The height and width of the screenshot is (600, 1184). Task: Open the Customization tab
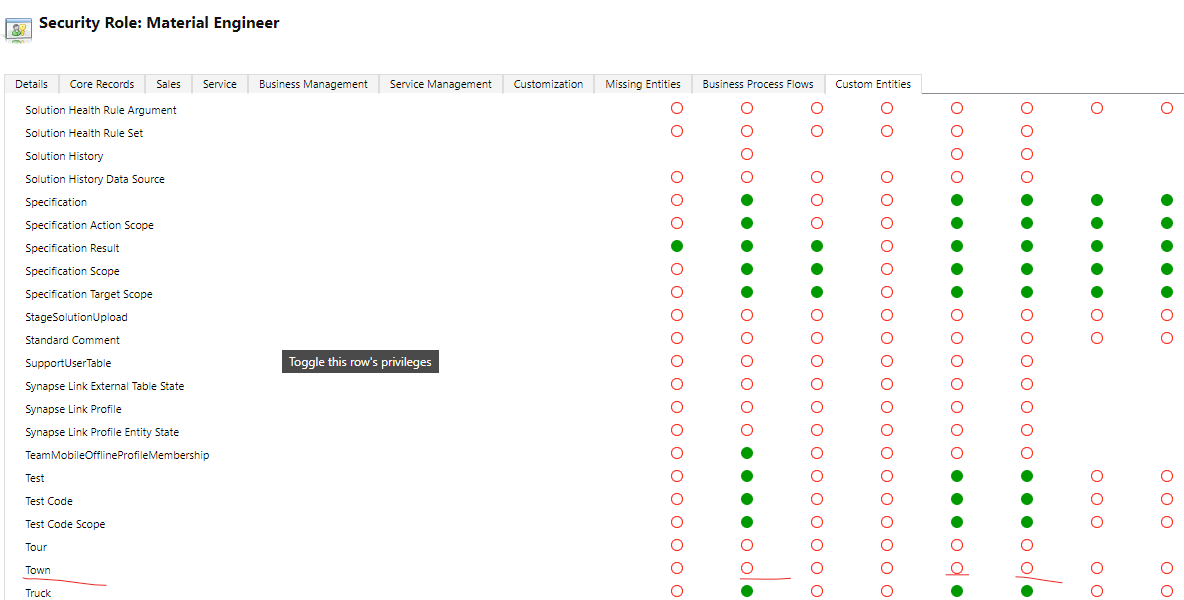pos(548,84)
